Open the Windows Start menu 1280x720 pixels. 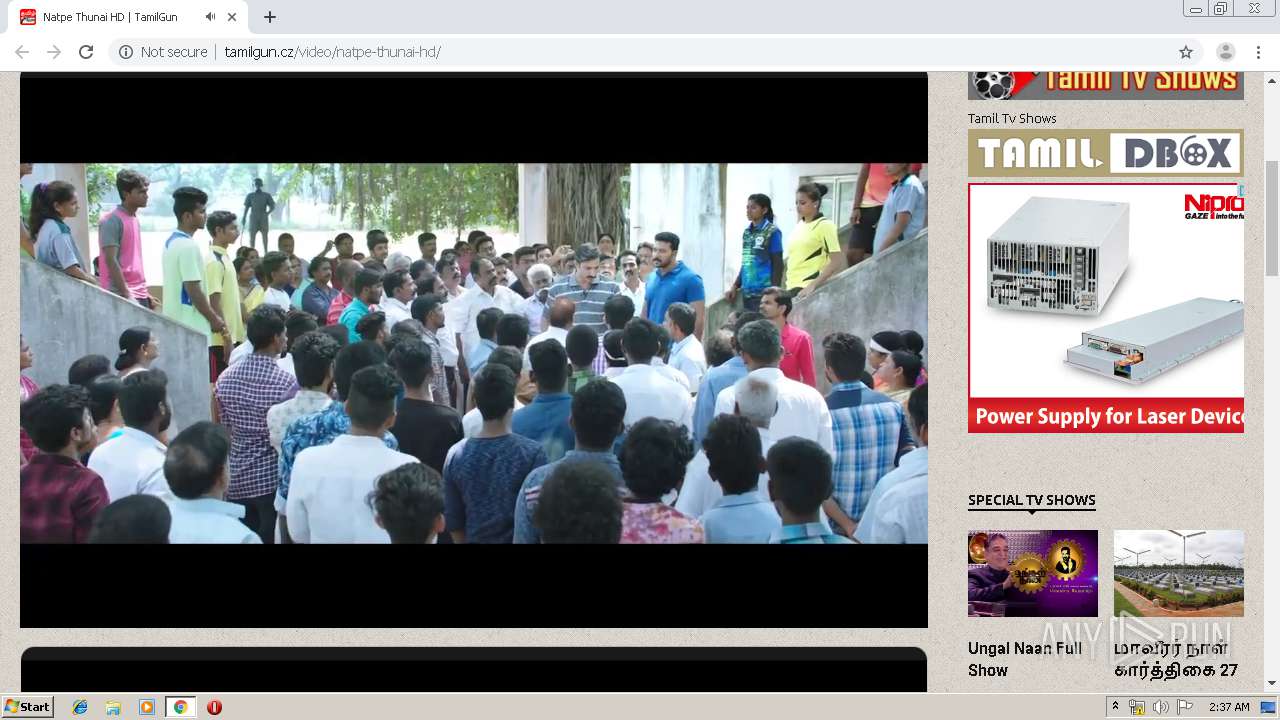28,707
